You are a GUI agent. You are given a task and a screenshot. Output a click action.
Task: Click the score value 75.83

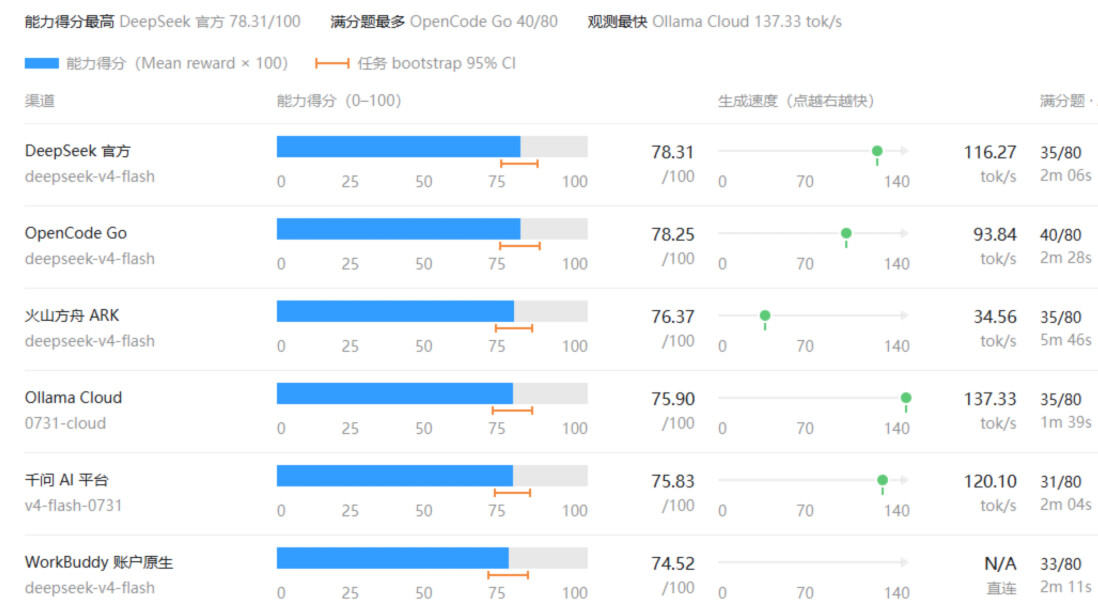pyautogui.click(x=672, y=481)
